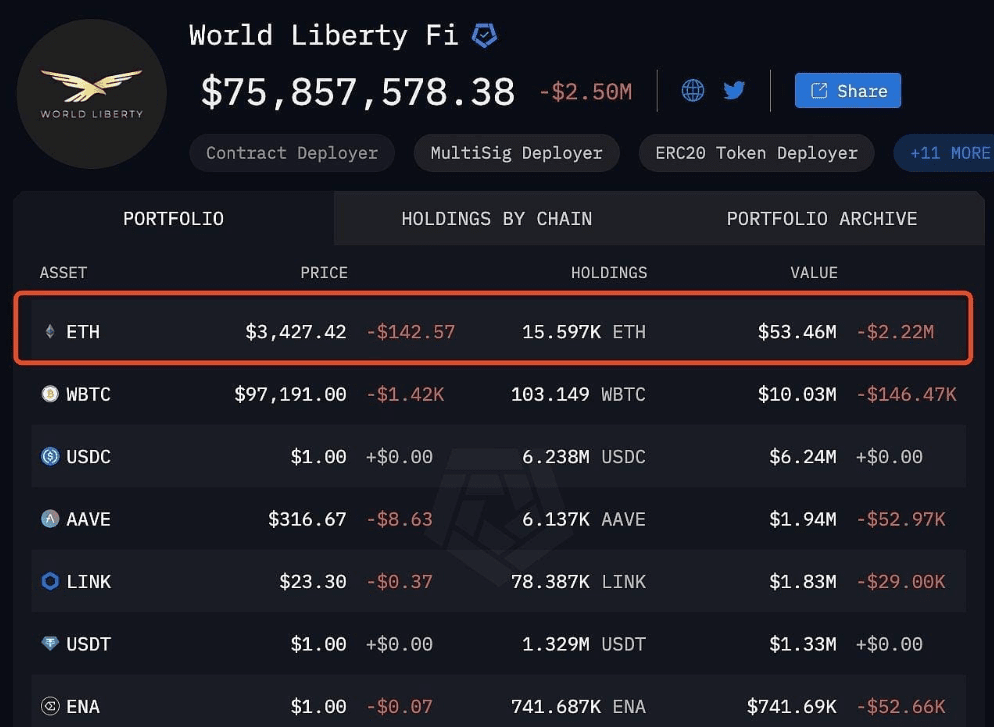This screenshot has height=727, width=994.
Task: Click the AAVE token icon
Action: pos(50,519)
